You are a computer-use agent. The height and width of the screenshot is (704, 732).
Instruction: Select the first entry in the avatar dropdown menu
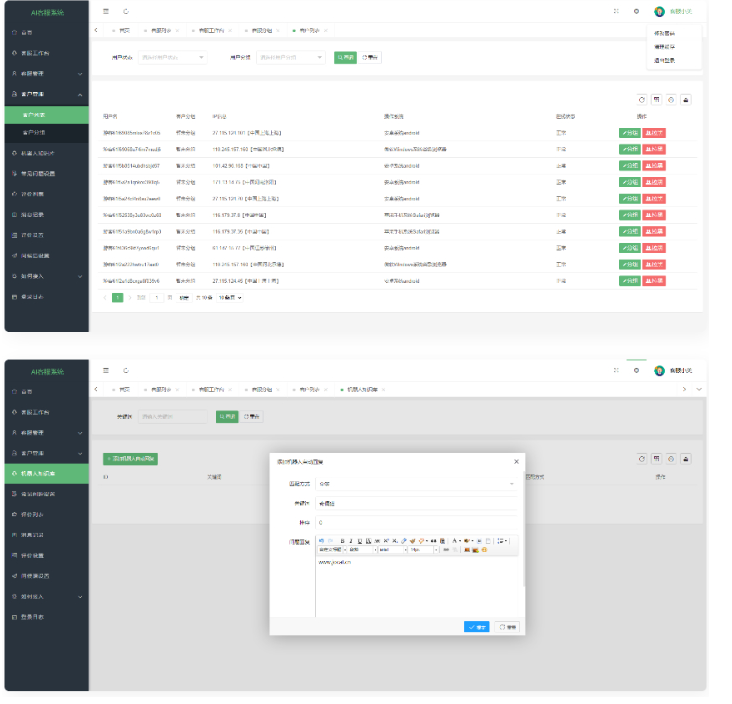[x=665, y=33]
